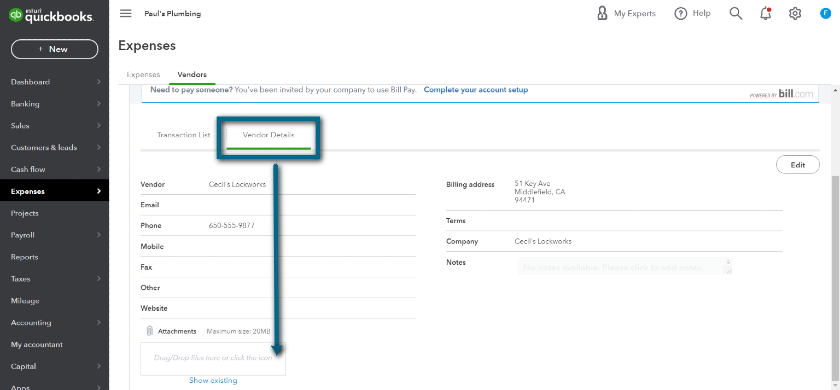
Task: Open the notifications bell
Action: click(766, 13)
